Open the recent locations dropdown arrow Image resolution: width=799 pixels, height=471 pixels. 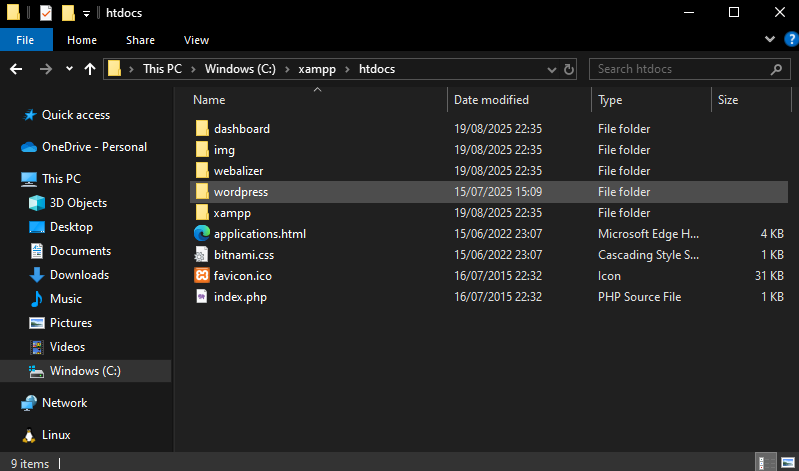[69, 69]
